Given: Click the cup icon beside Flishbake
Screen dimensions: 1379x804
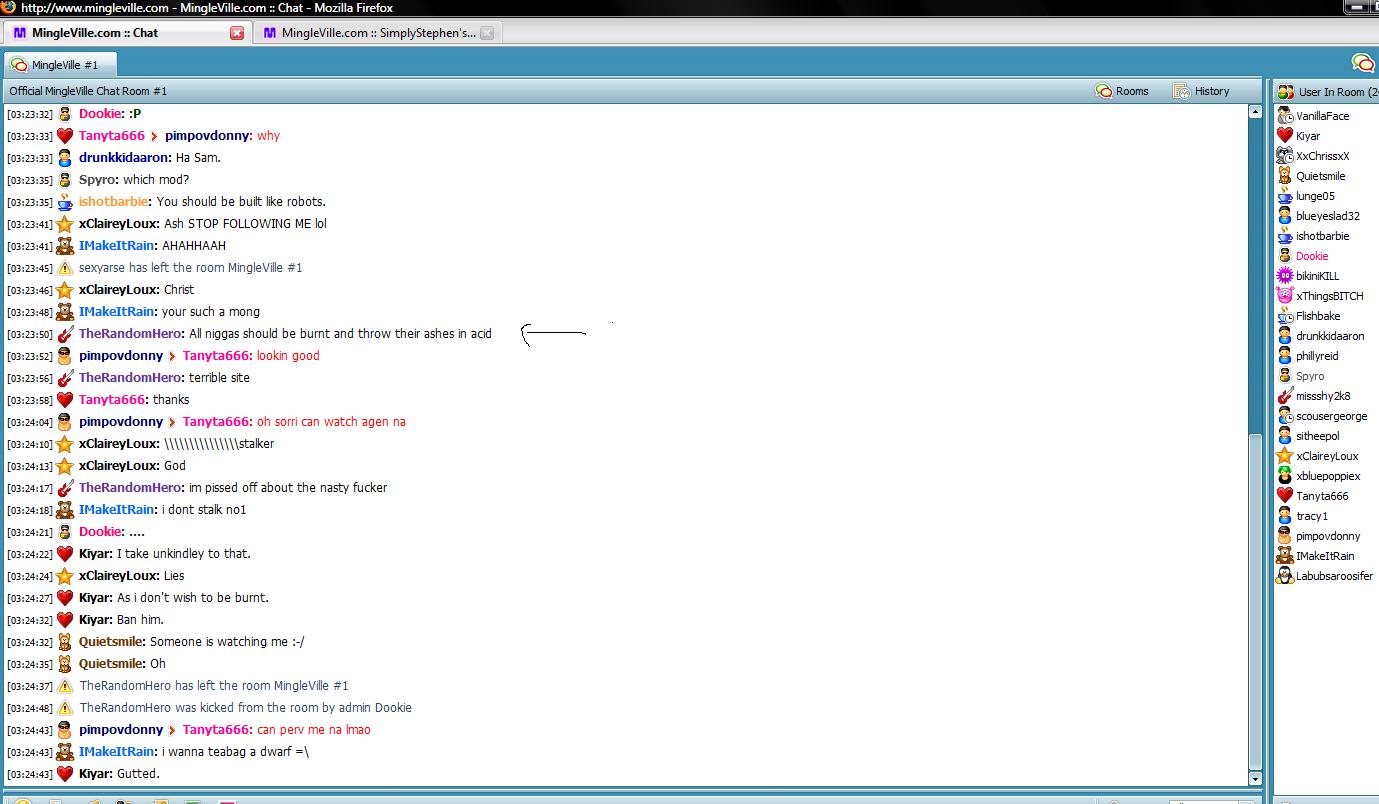Looking at the screenshot, I should point(1285,316).
